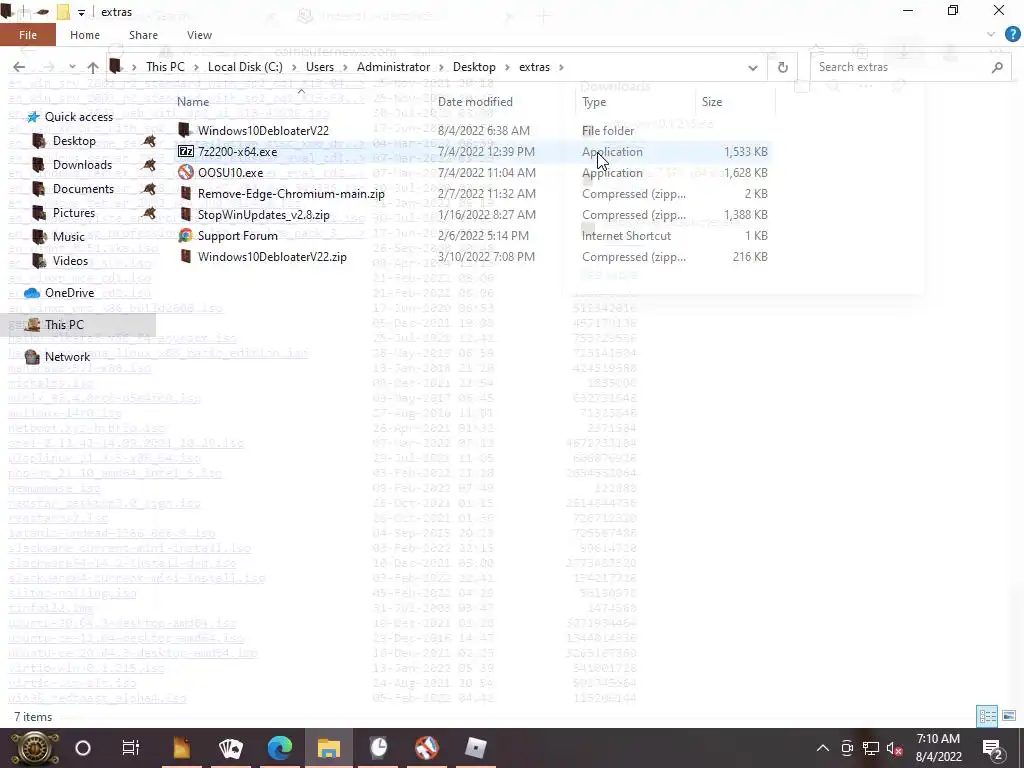1024x768 pixels.
Task: Expand chevron after extras breadcrumb
Action: (x=561, y=67)
